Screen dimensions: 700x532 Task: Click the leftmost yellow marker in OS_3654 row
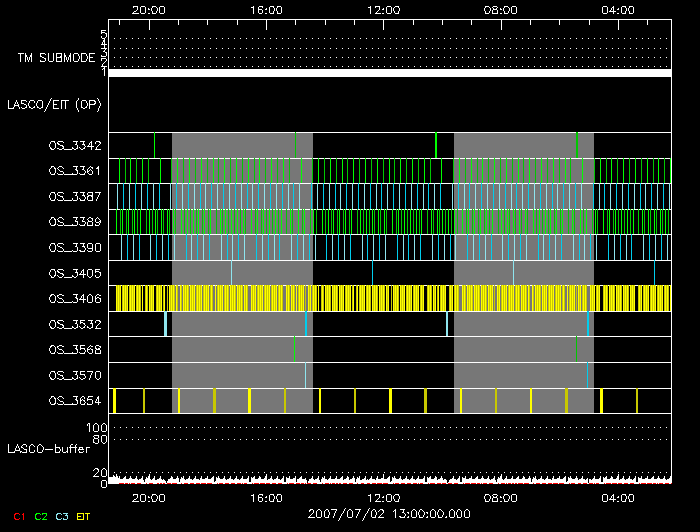tap(114, 401)
